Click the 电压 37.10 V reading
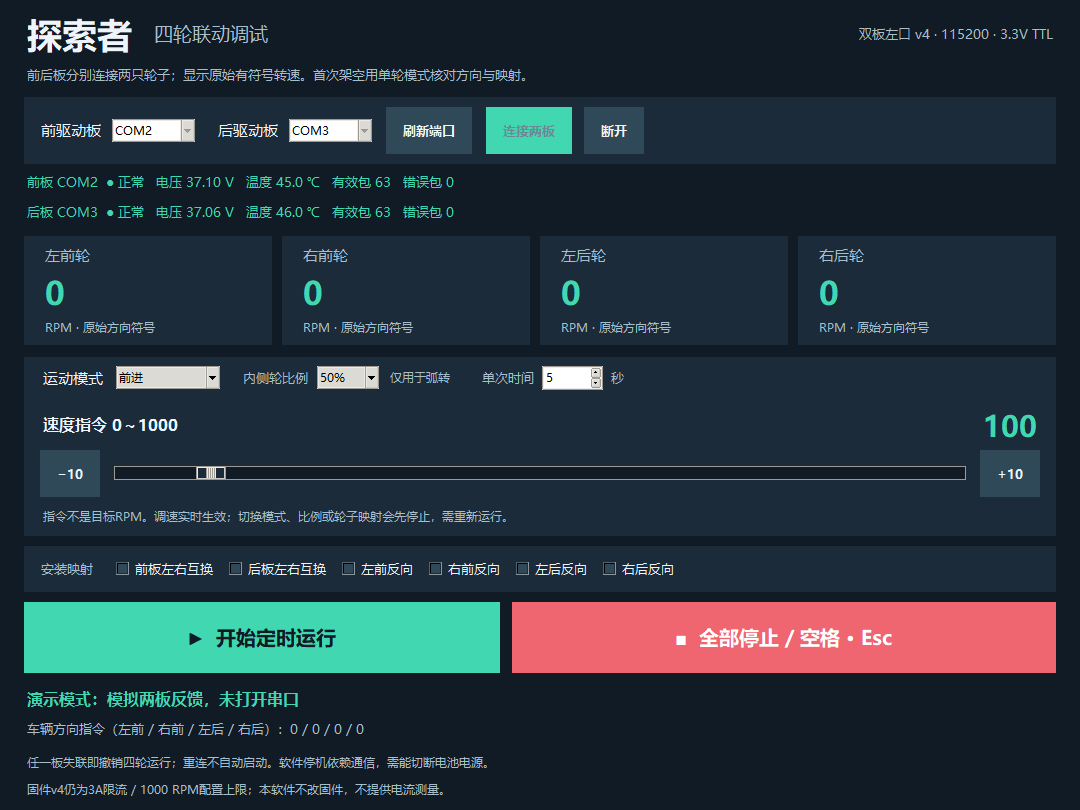Viewport: 1080px width, 810px height. [x=195, y=183]
